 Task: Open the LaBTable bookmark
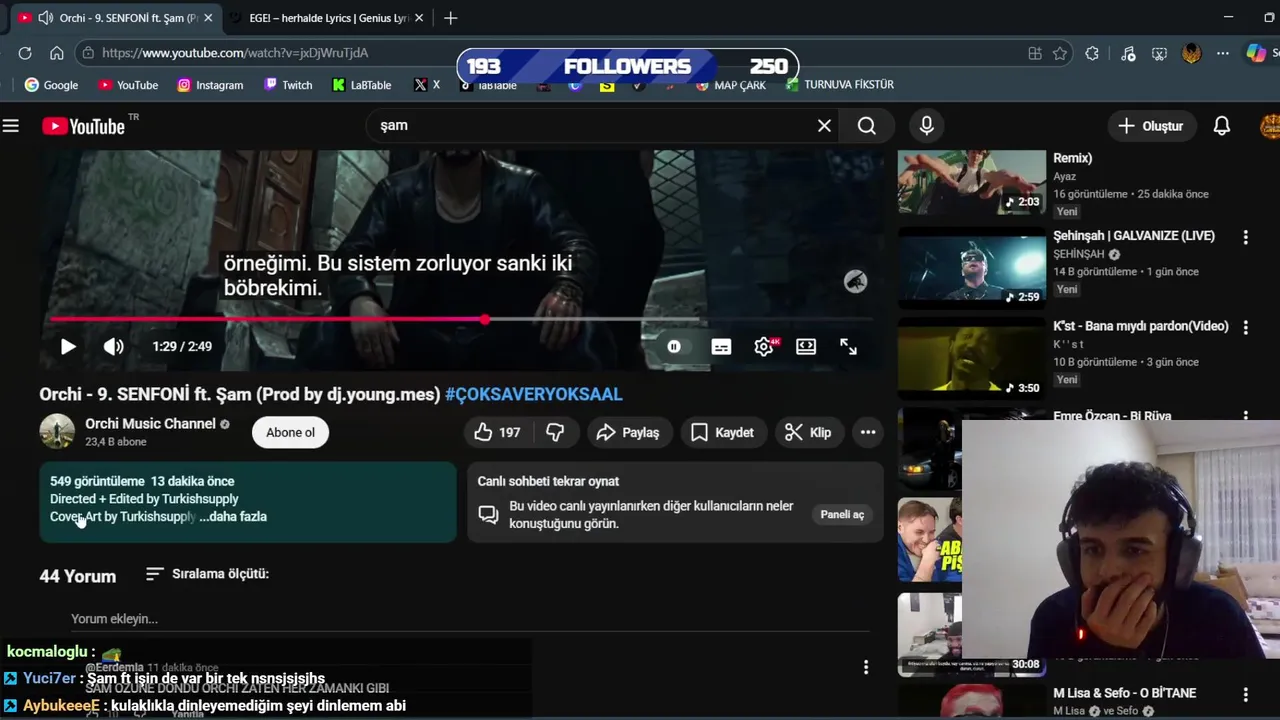[361, 85]
